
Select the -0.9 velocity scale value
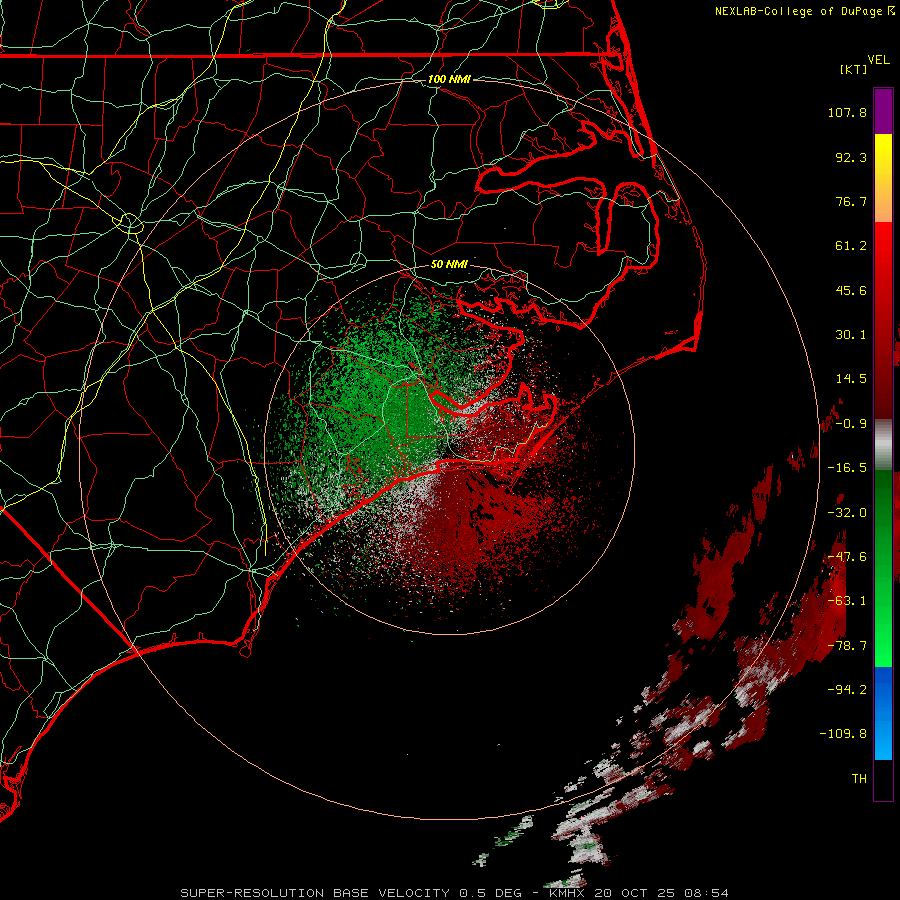851,424
